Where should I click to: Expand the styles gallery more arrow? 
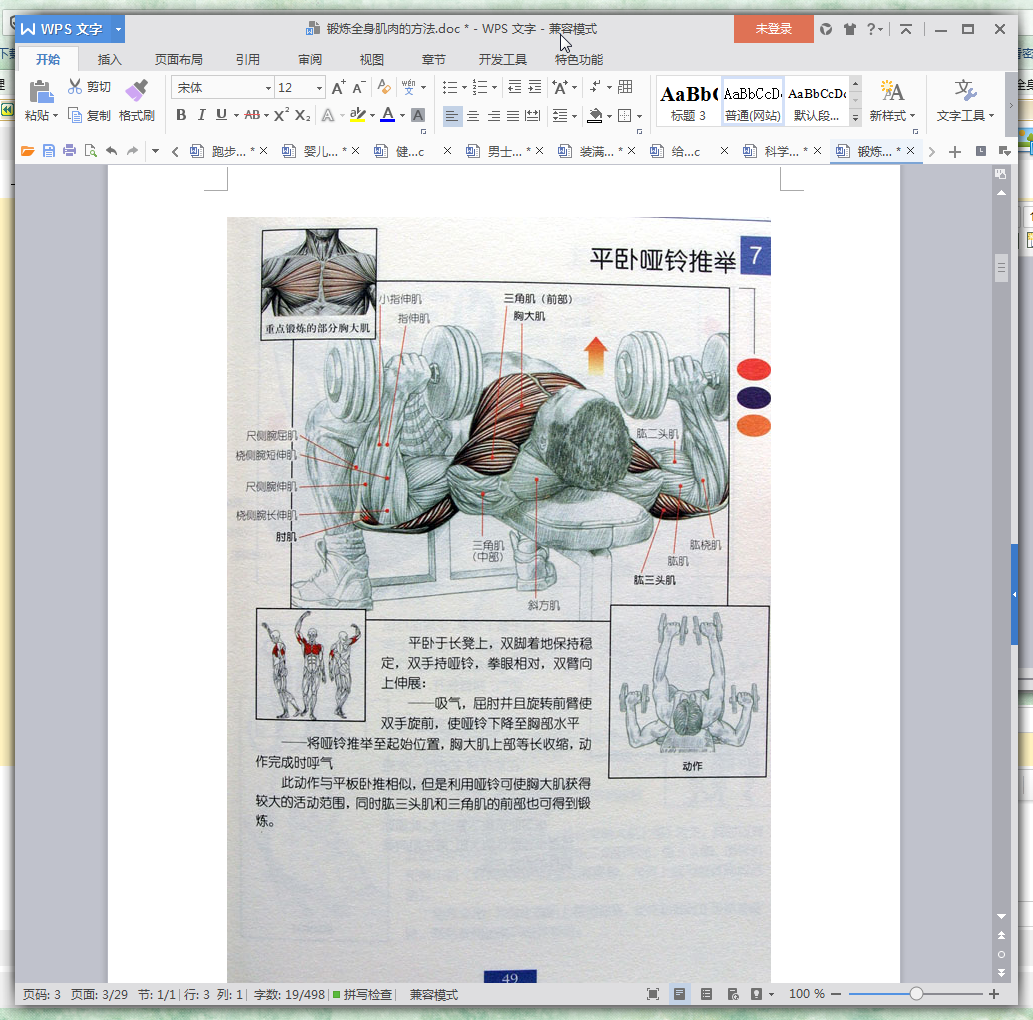856,117
